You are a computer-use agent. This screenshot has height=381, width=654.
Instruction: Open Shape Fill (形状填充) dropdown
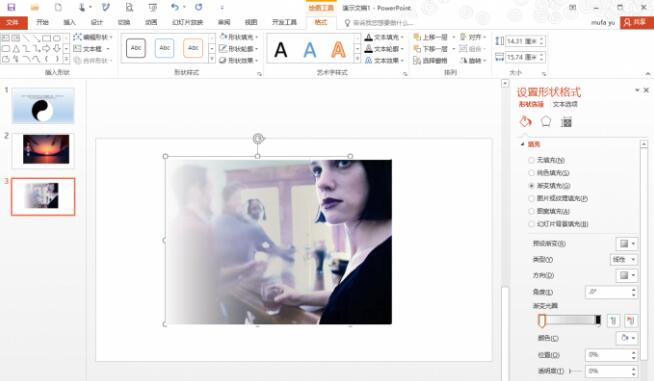point(239,37)
